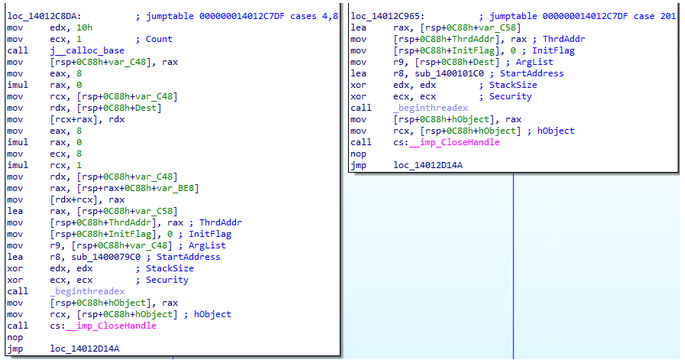
Task: Click __imp_CloseHandle in loc_14012C965 block
Action: tap(454, 142)
